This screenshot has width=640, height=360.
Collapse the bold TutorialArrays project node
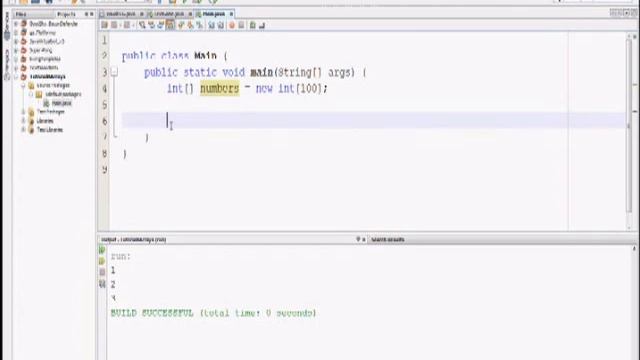[16, 76]
